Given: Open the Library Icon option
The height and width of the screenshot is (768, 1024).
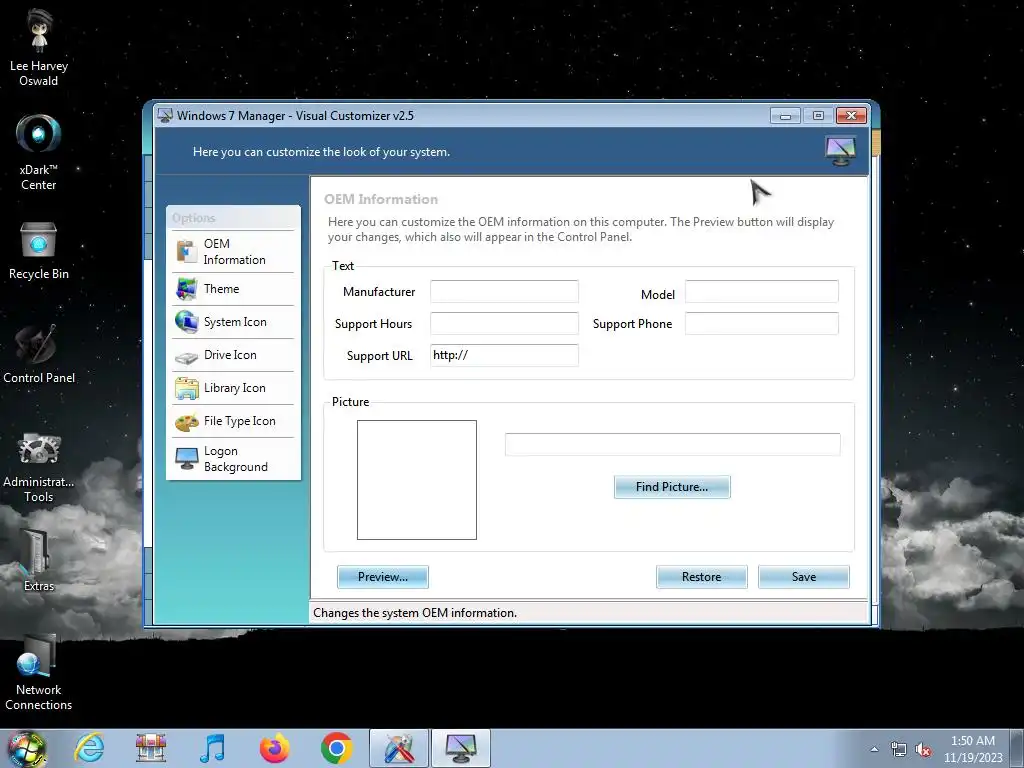Looking at the screenshot, I should [233, 388].
